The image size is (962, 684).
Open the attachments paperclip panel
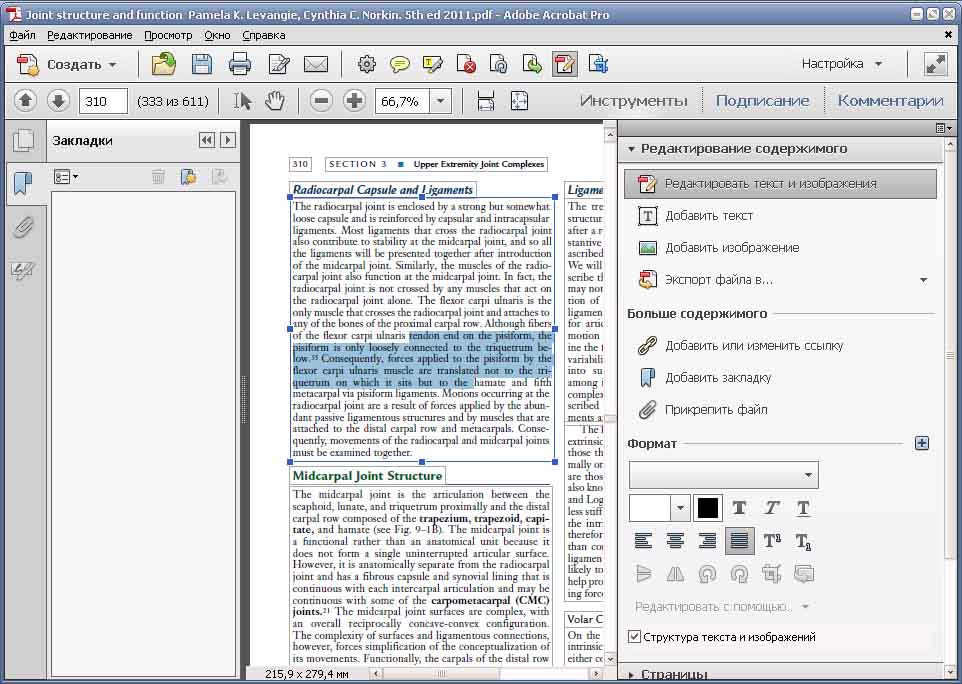click(x=23, y=227)
